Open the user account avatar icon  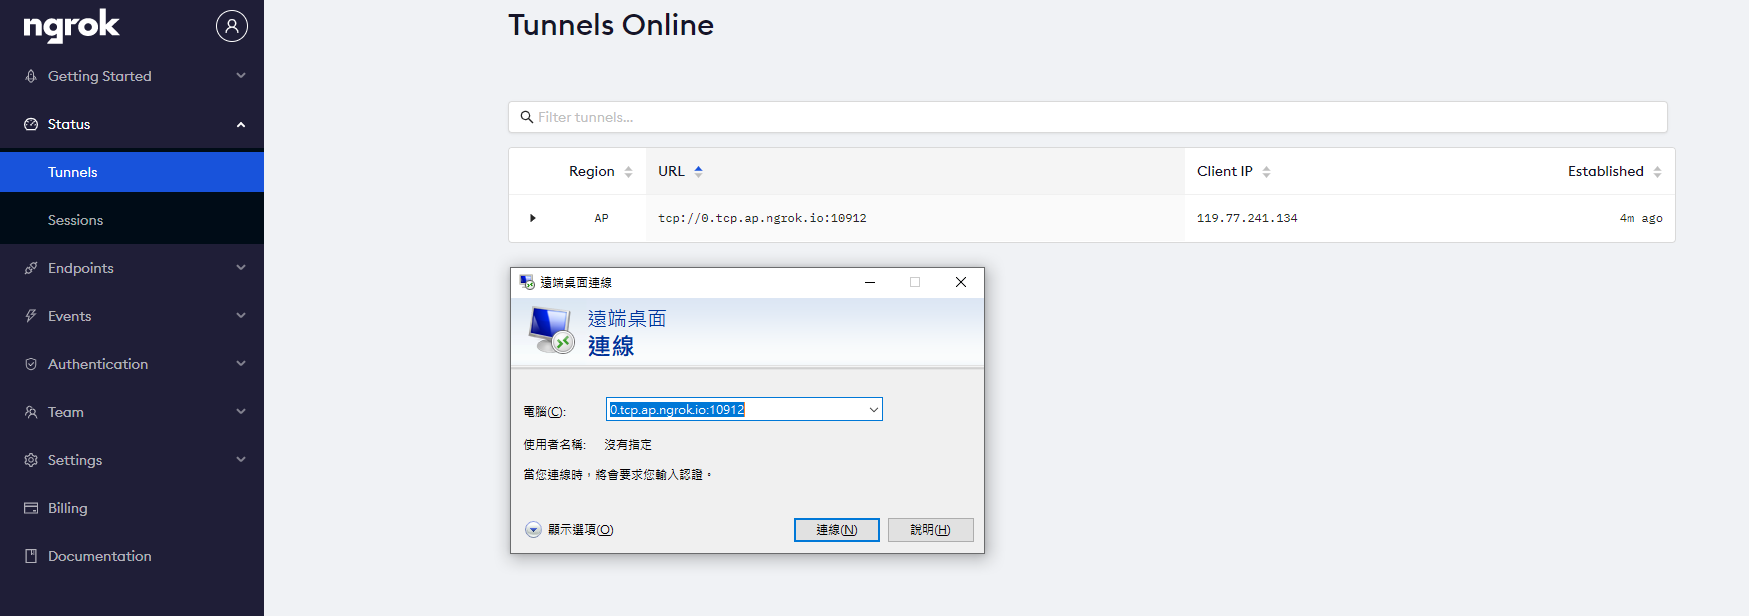pos(232,26)
